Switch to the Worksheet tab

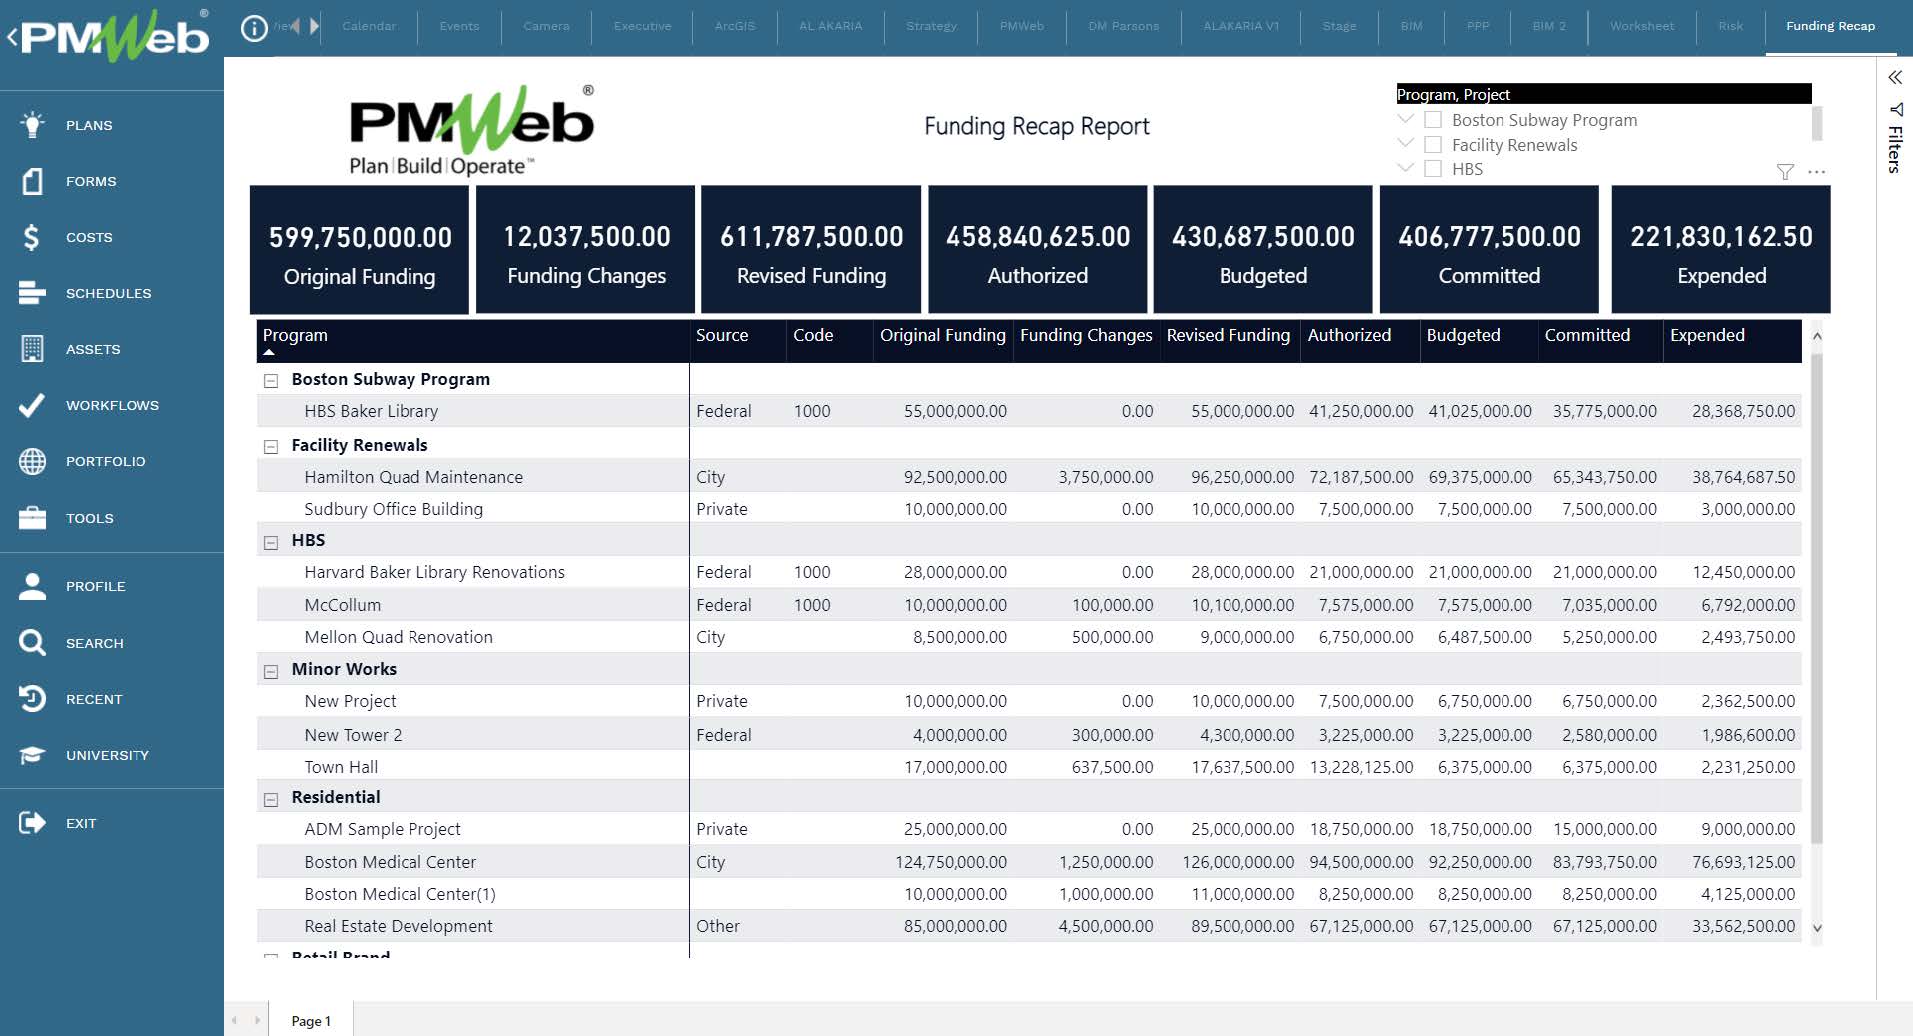[1640, 26]
